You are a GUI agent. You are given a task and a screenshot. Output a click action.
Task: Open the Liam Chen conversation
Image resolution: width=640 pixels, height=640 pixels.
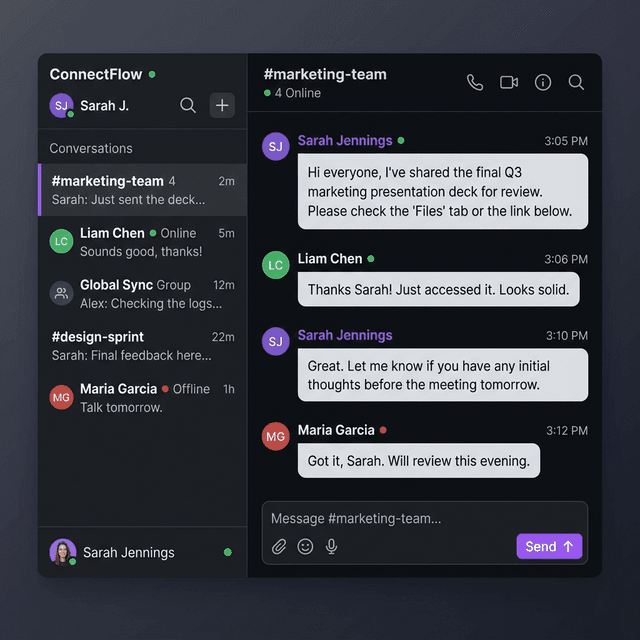(142, 242)
